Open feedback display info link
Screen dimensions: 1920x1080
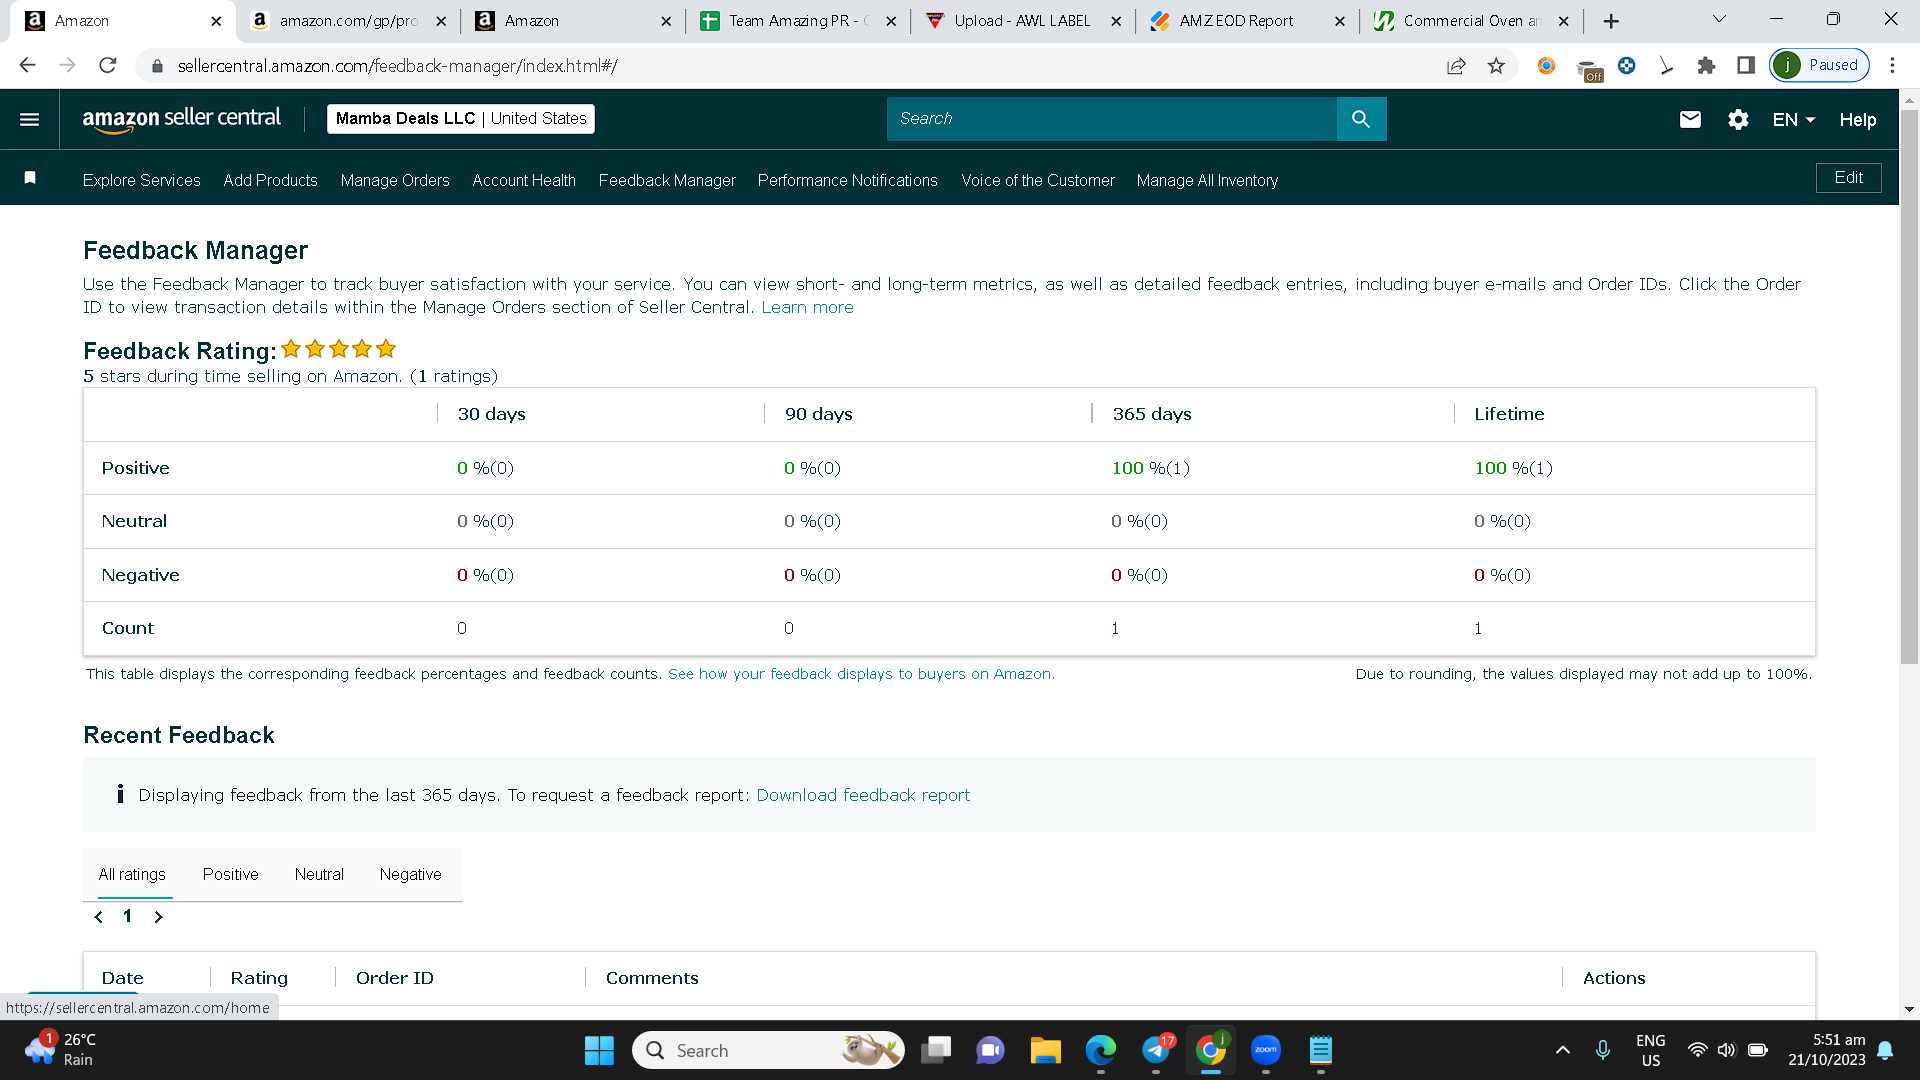tap(861, 674)
